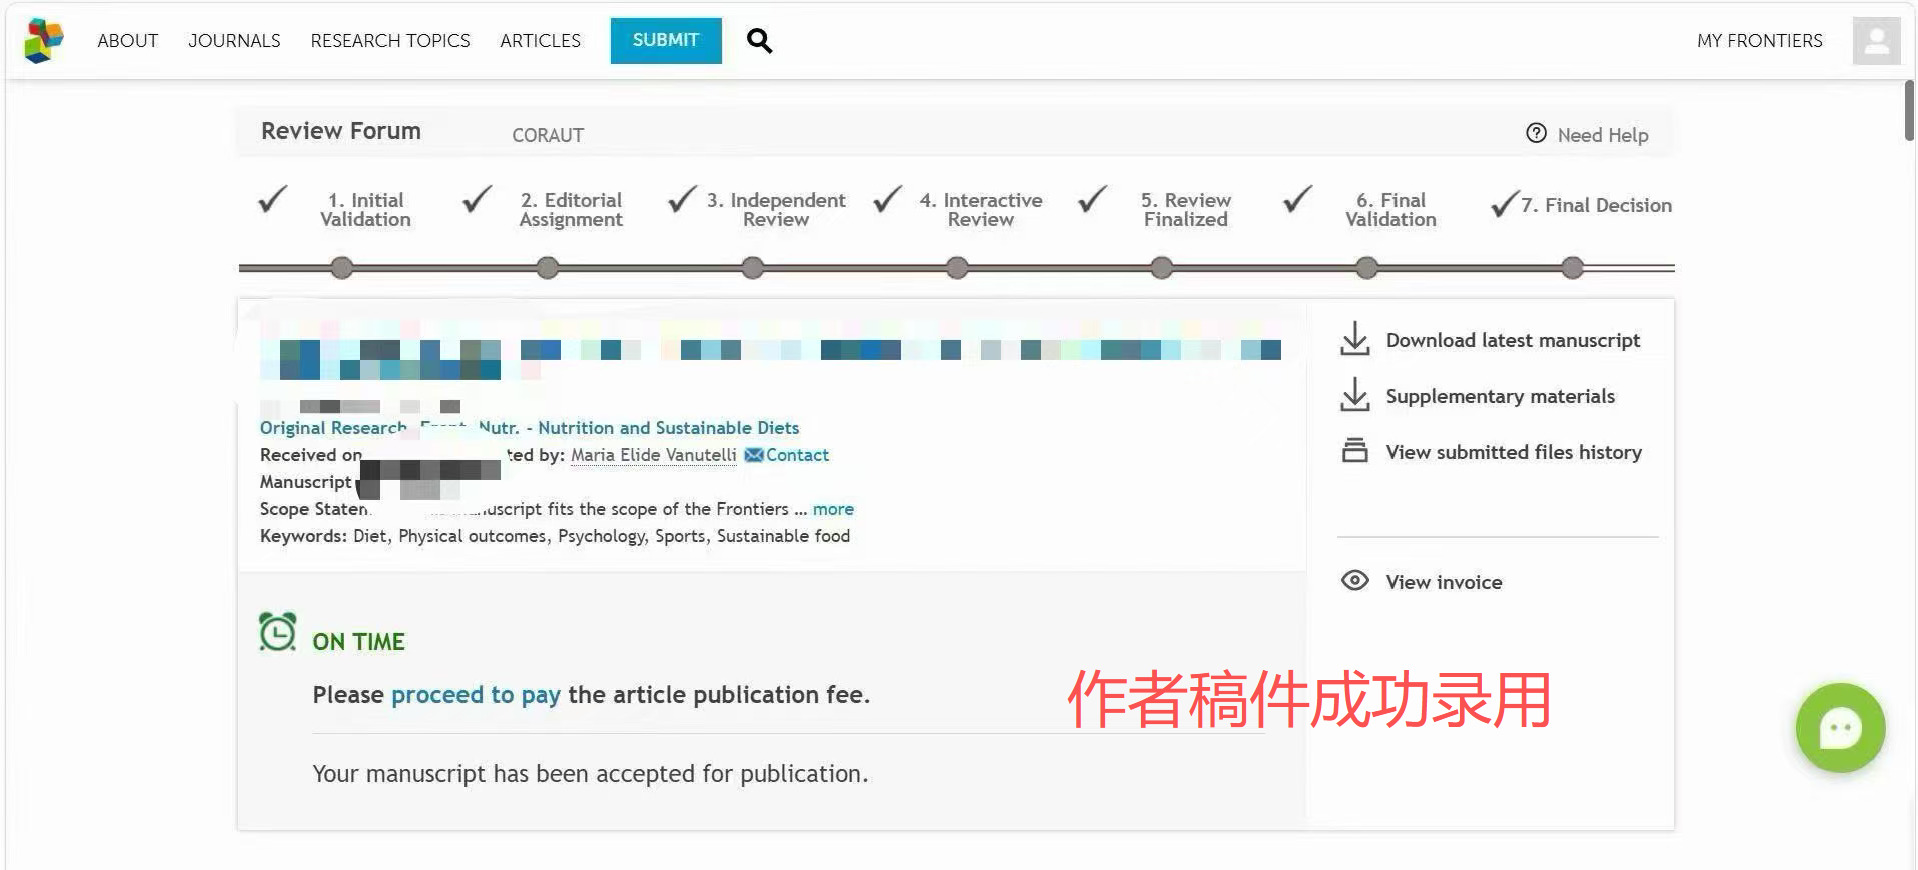Click the Review Forum heading
This screenshot has height=870, width=1918.
pos(341,131)
